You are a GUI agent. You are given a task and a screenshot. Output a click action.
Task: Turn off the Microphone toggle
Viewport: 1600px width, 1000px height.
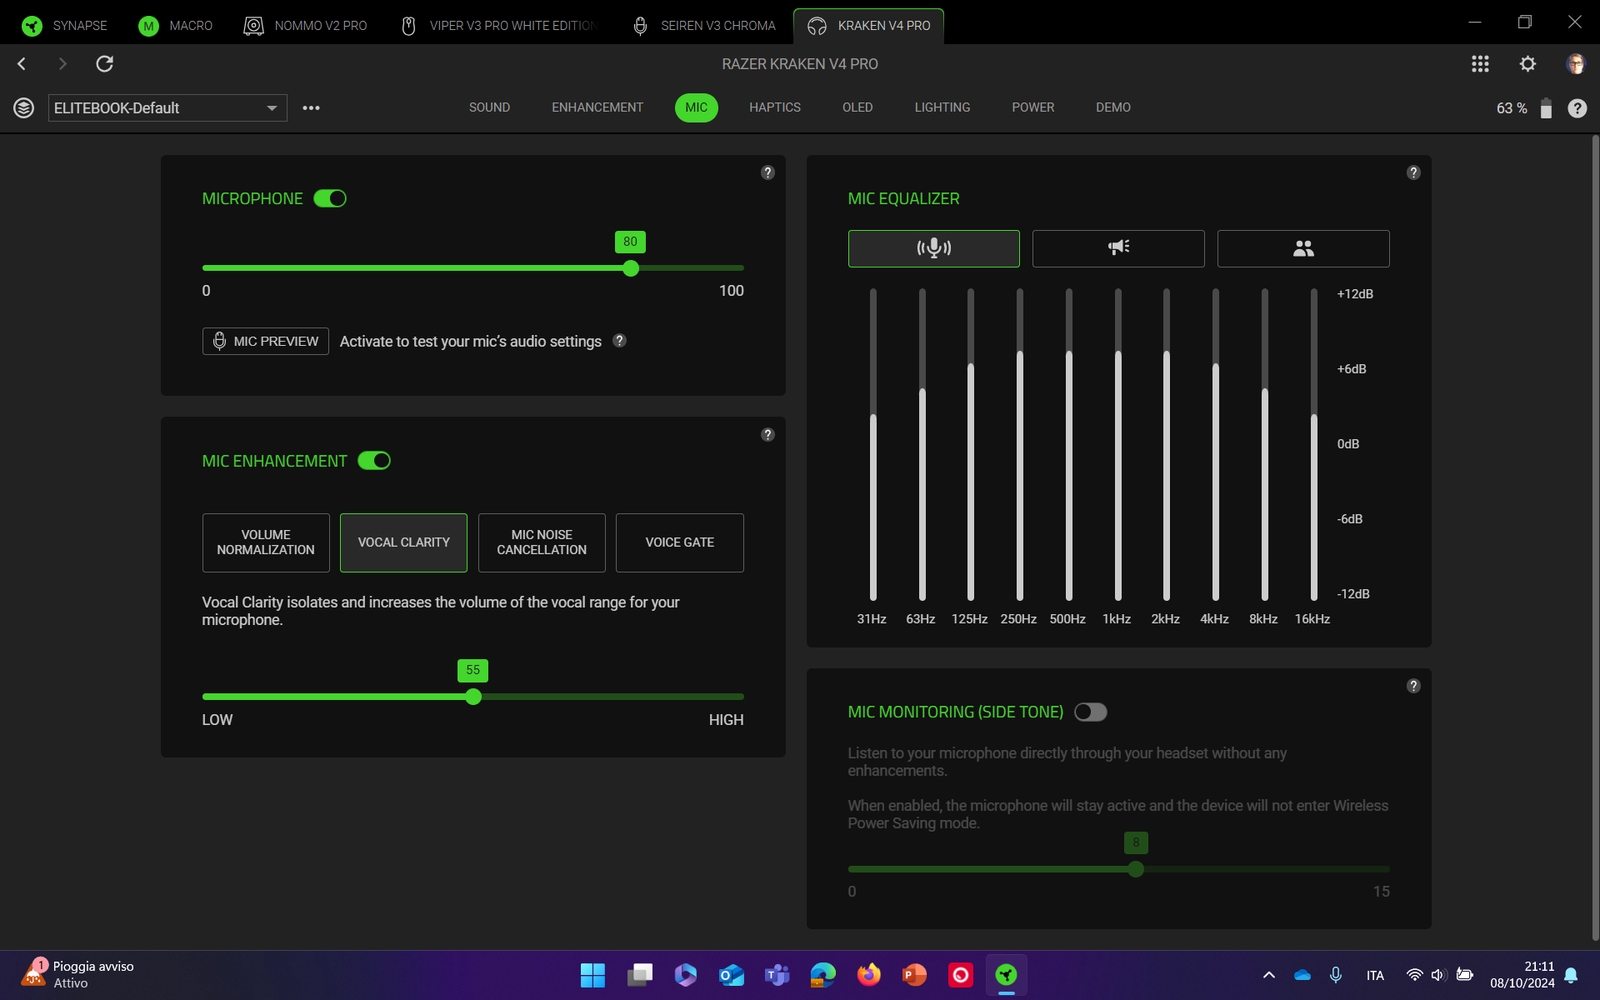[x=330, y=199]
